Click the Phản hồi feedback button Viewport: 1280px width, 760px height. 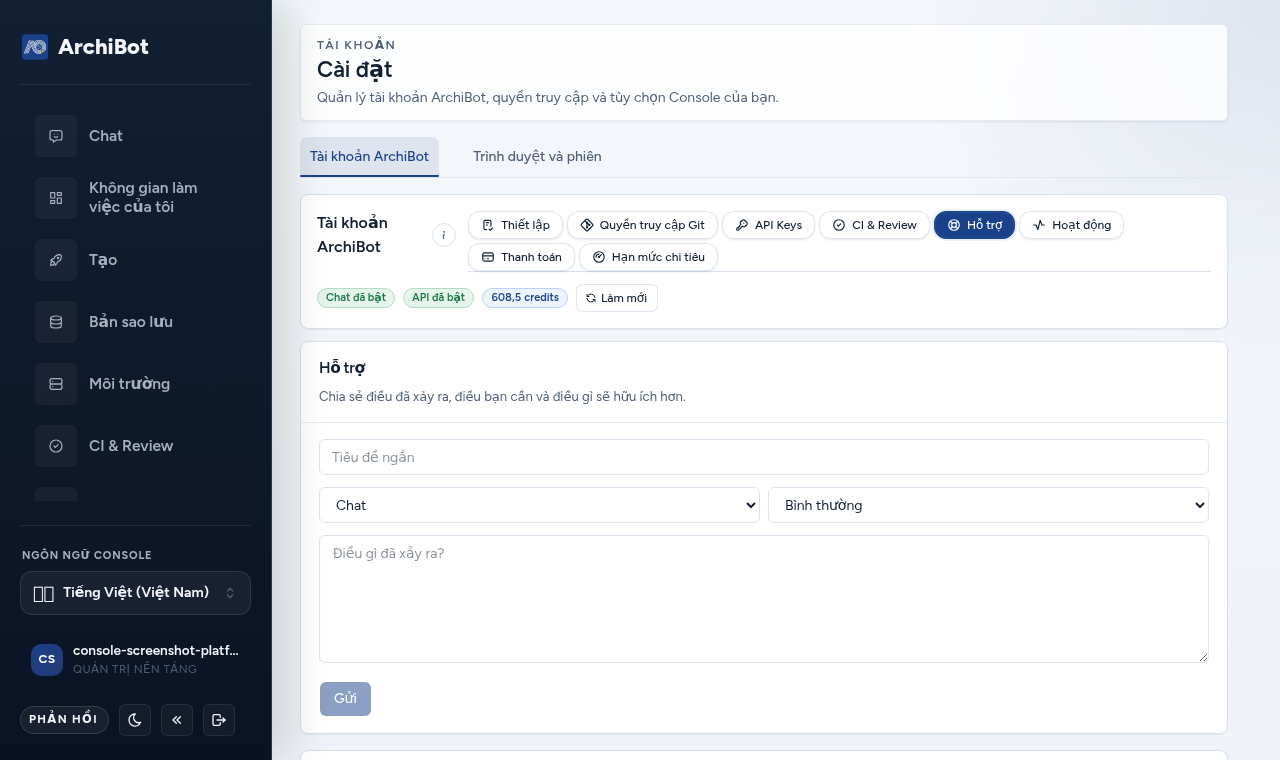(64, 720)
